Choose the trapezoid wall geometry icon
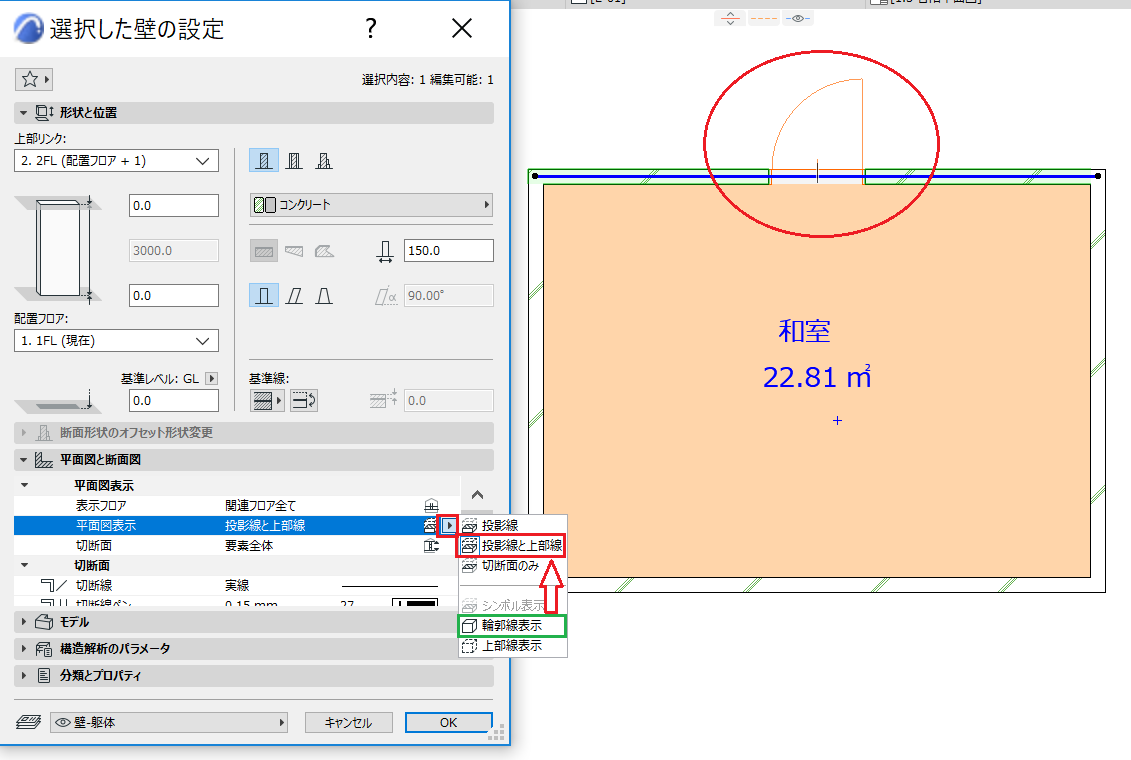This screenshot has width=1131, height=760. tap(294, 251)
